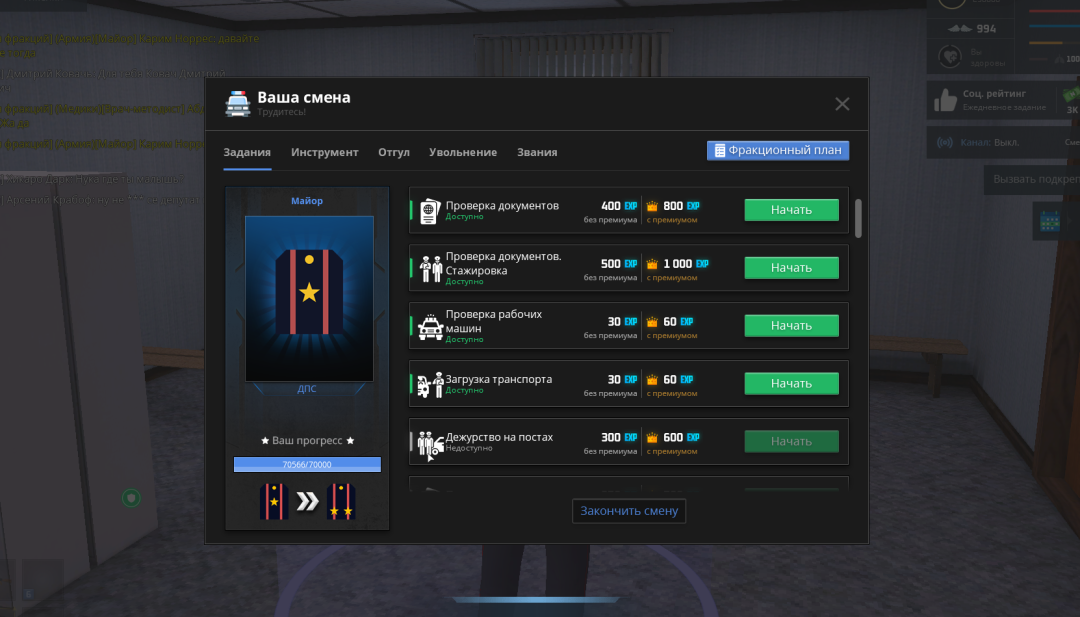The width and height of the screenshot is (1080, 617).
Task: Click the patrol car icon for Проверка рабочих машин
Action: tap(430, 326)
